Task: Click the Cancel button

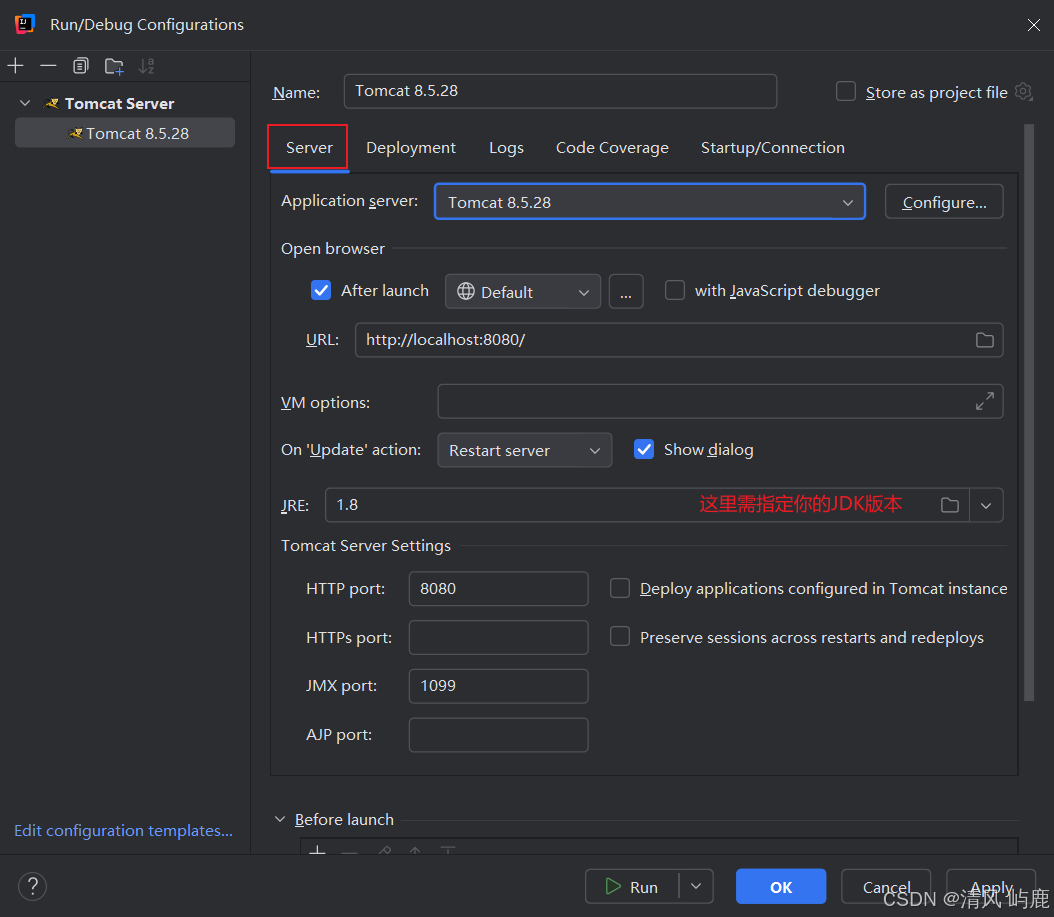Action: (886, 886)
